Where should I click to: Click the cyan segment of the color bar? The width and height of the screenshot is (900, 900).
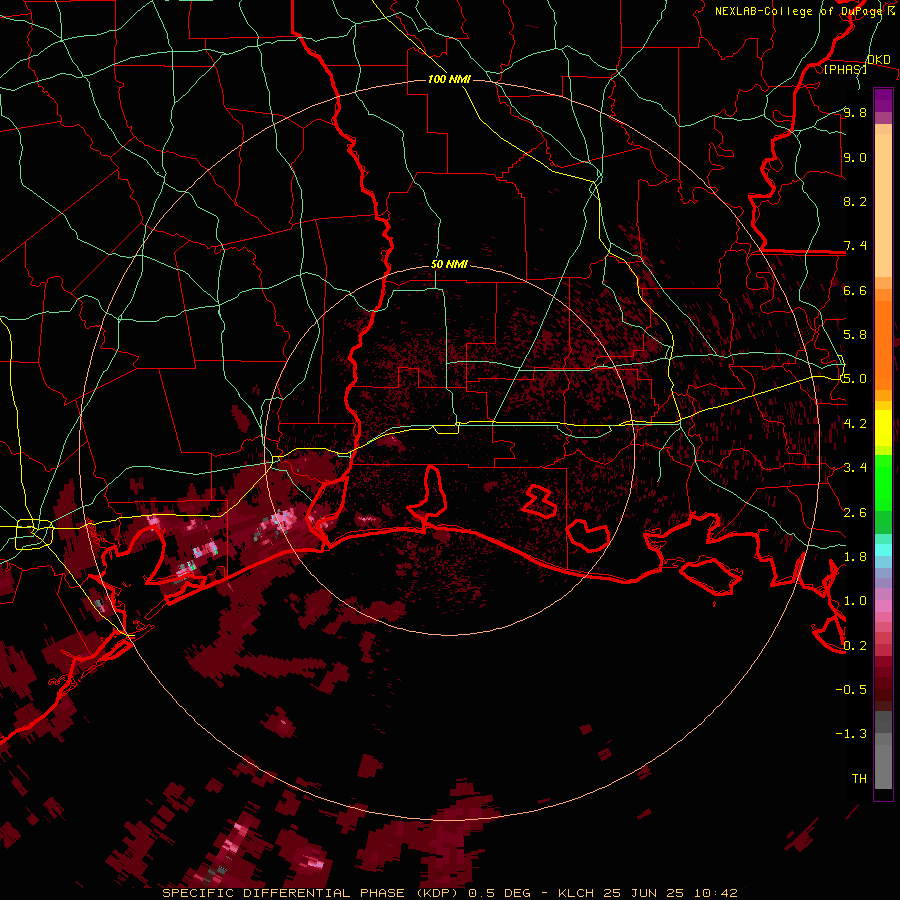pyautogui.click(x=883, y=550)
